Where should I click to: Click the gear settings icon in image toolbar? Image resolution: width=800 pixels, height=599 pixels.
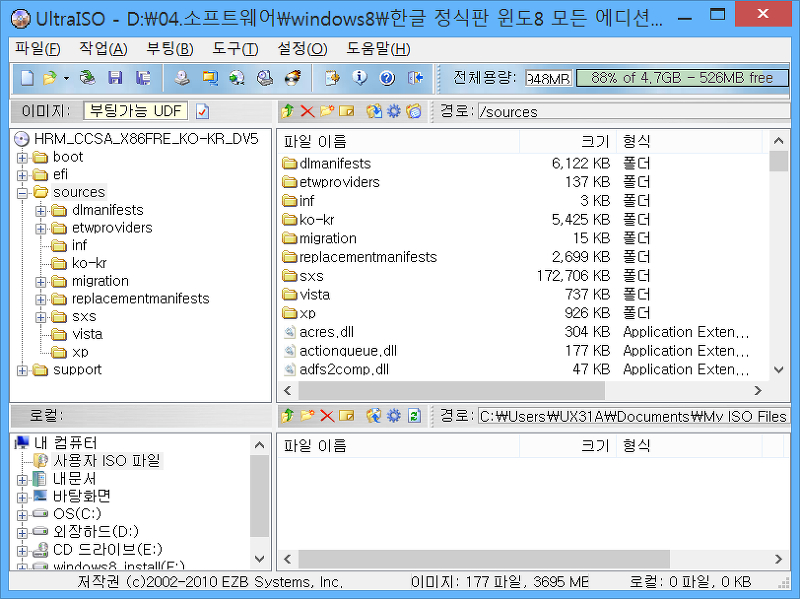[394, 111]
